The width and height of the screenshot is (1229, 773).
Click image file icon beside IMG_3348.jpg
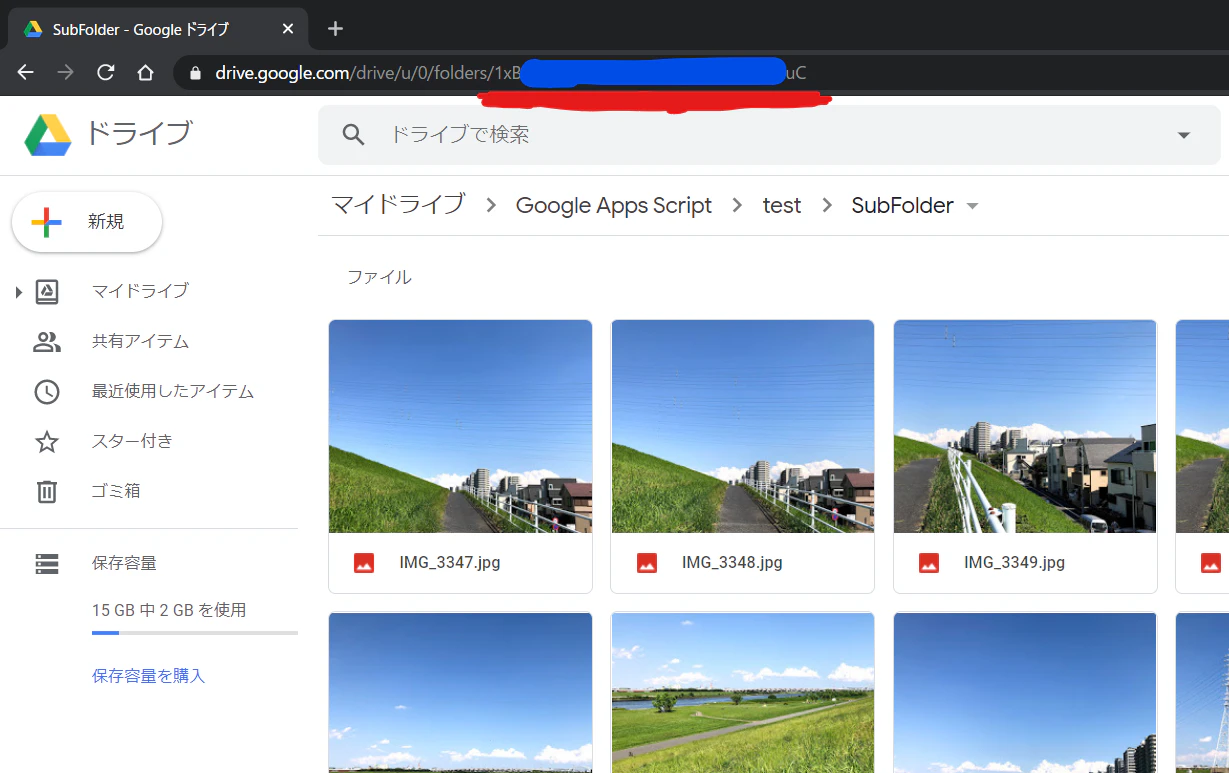(x=647, y=563)
